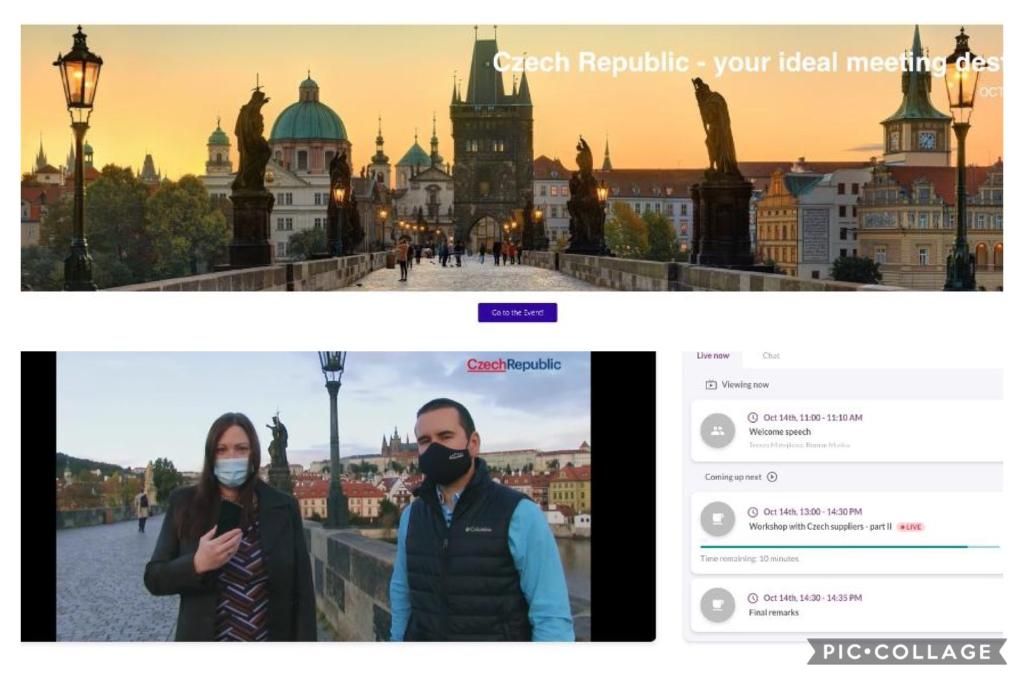Click the clock icon beside 11:00 - 11:10 AM
Viewport: 1024px width, 682px height.
753,418
